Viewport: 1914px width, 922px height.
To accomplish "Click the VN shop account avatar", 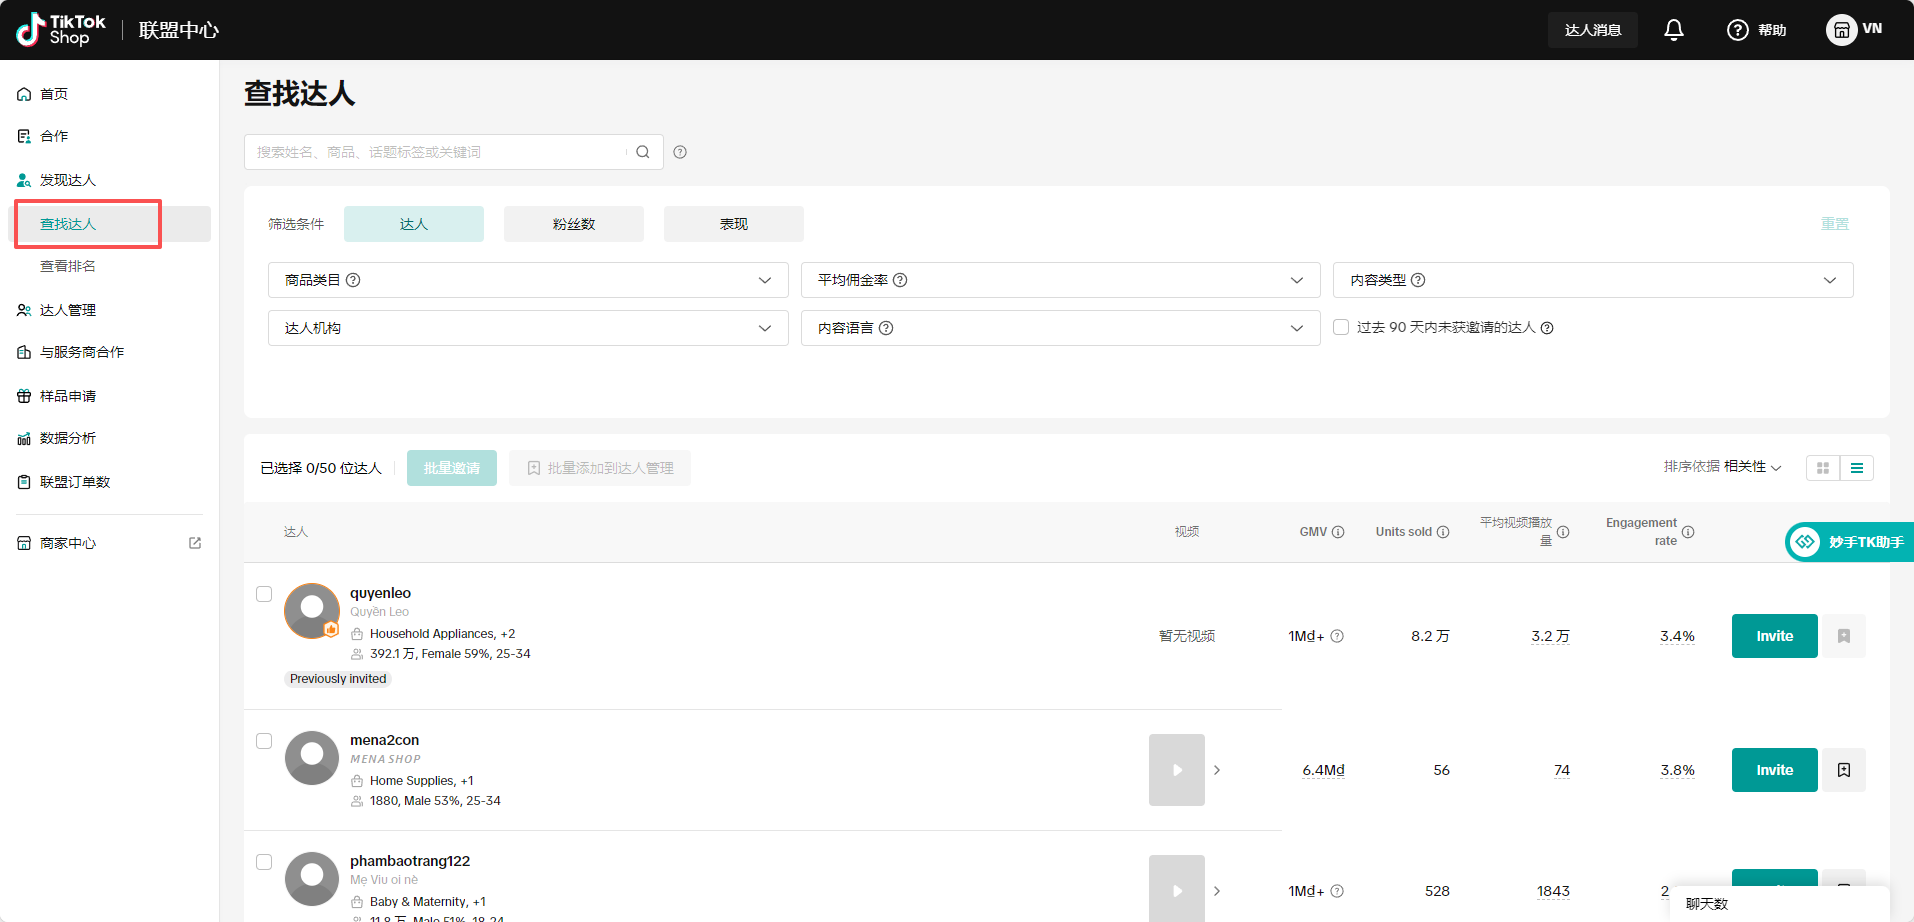I will 1841,30.
